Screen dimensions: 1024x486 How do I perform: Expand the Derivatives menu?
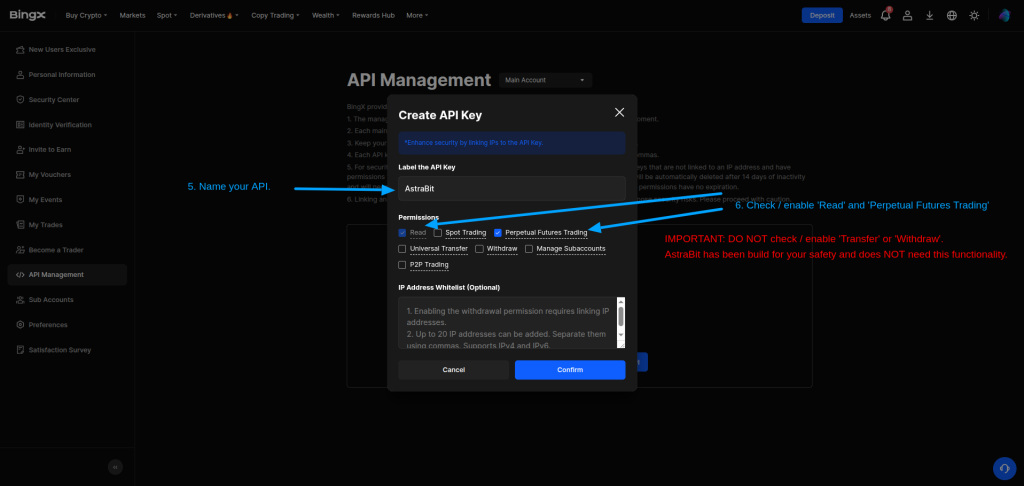[210, 16]
